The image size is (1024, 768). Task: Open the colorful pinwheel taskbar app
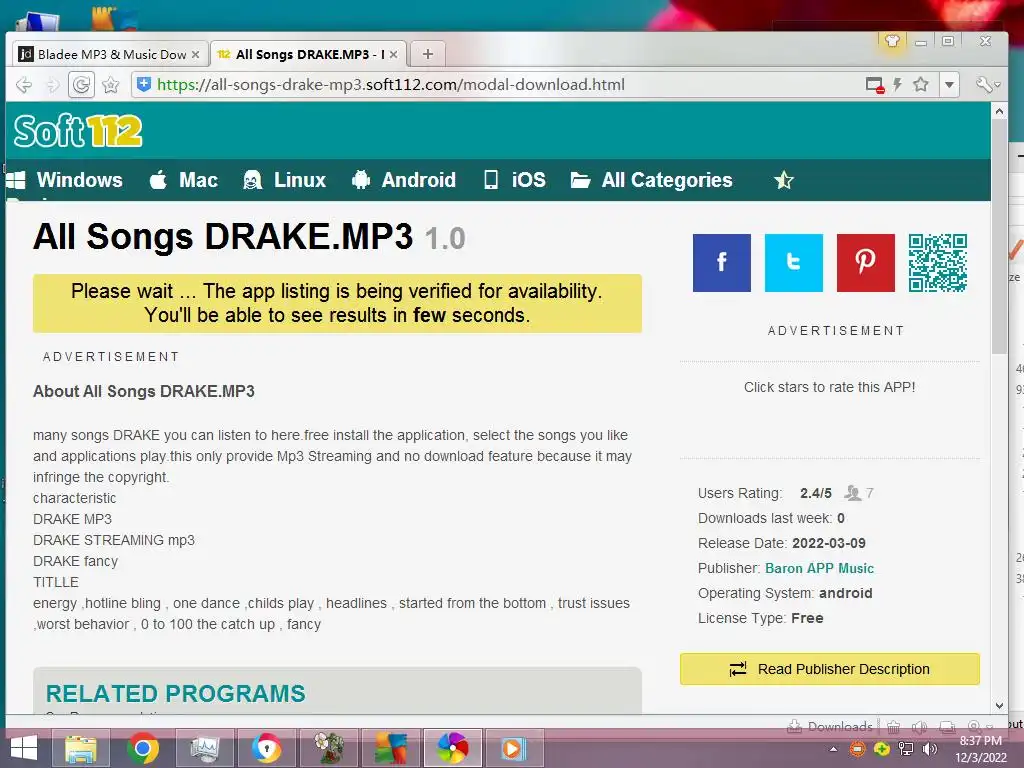[x=453, y=748]
